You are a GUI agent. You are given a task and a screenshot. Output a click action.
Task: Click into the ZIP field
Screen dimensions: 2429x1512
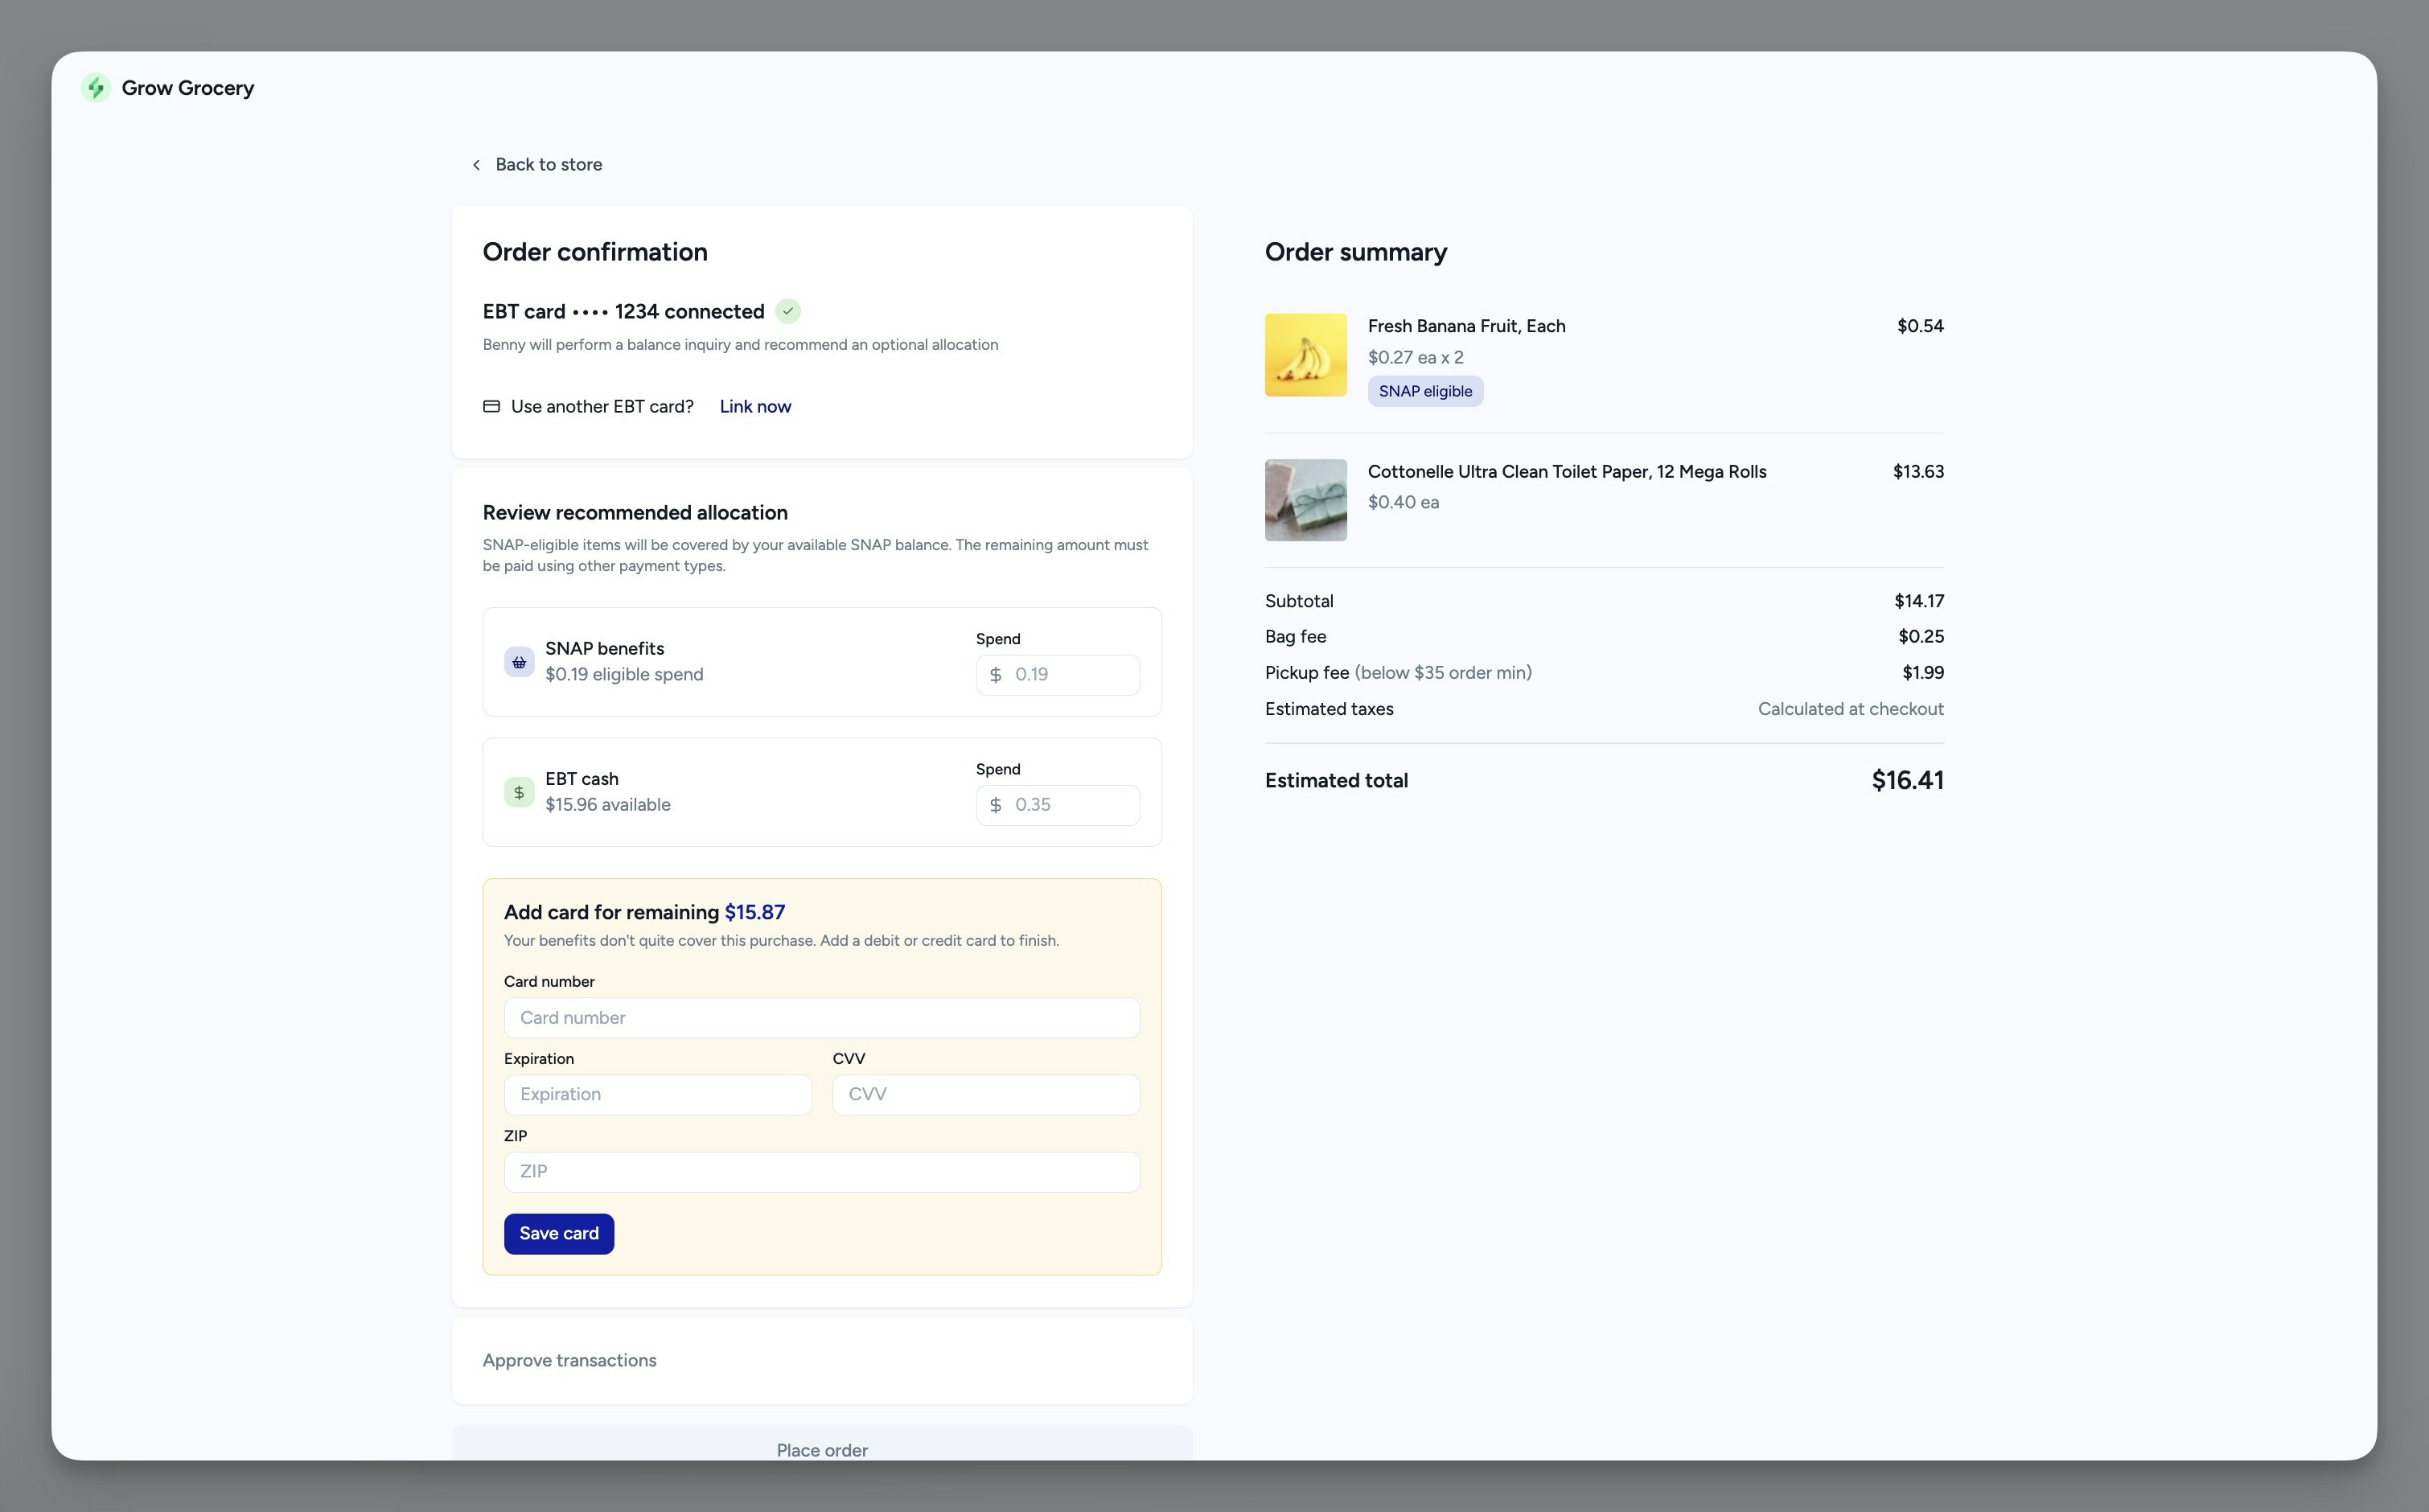[821, 1172]
